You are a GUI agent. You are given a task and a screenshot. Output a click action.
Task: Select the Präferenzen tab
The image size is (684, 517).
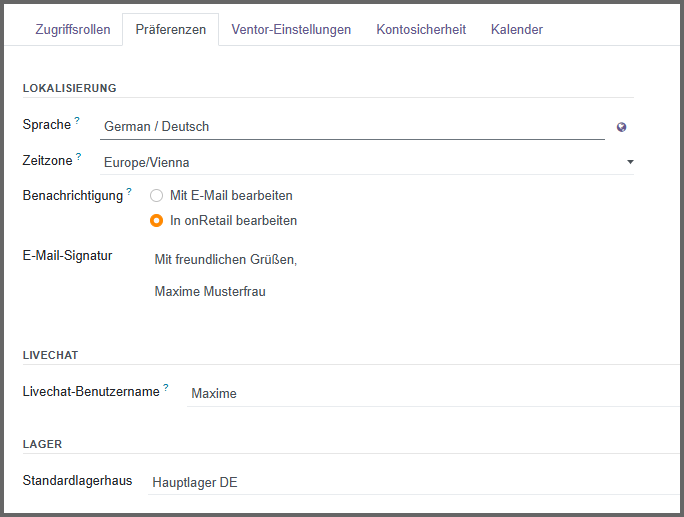[170, 30]
